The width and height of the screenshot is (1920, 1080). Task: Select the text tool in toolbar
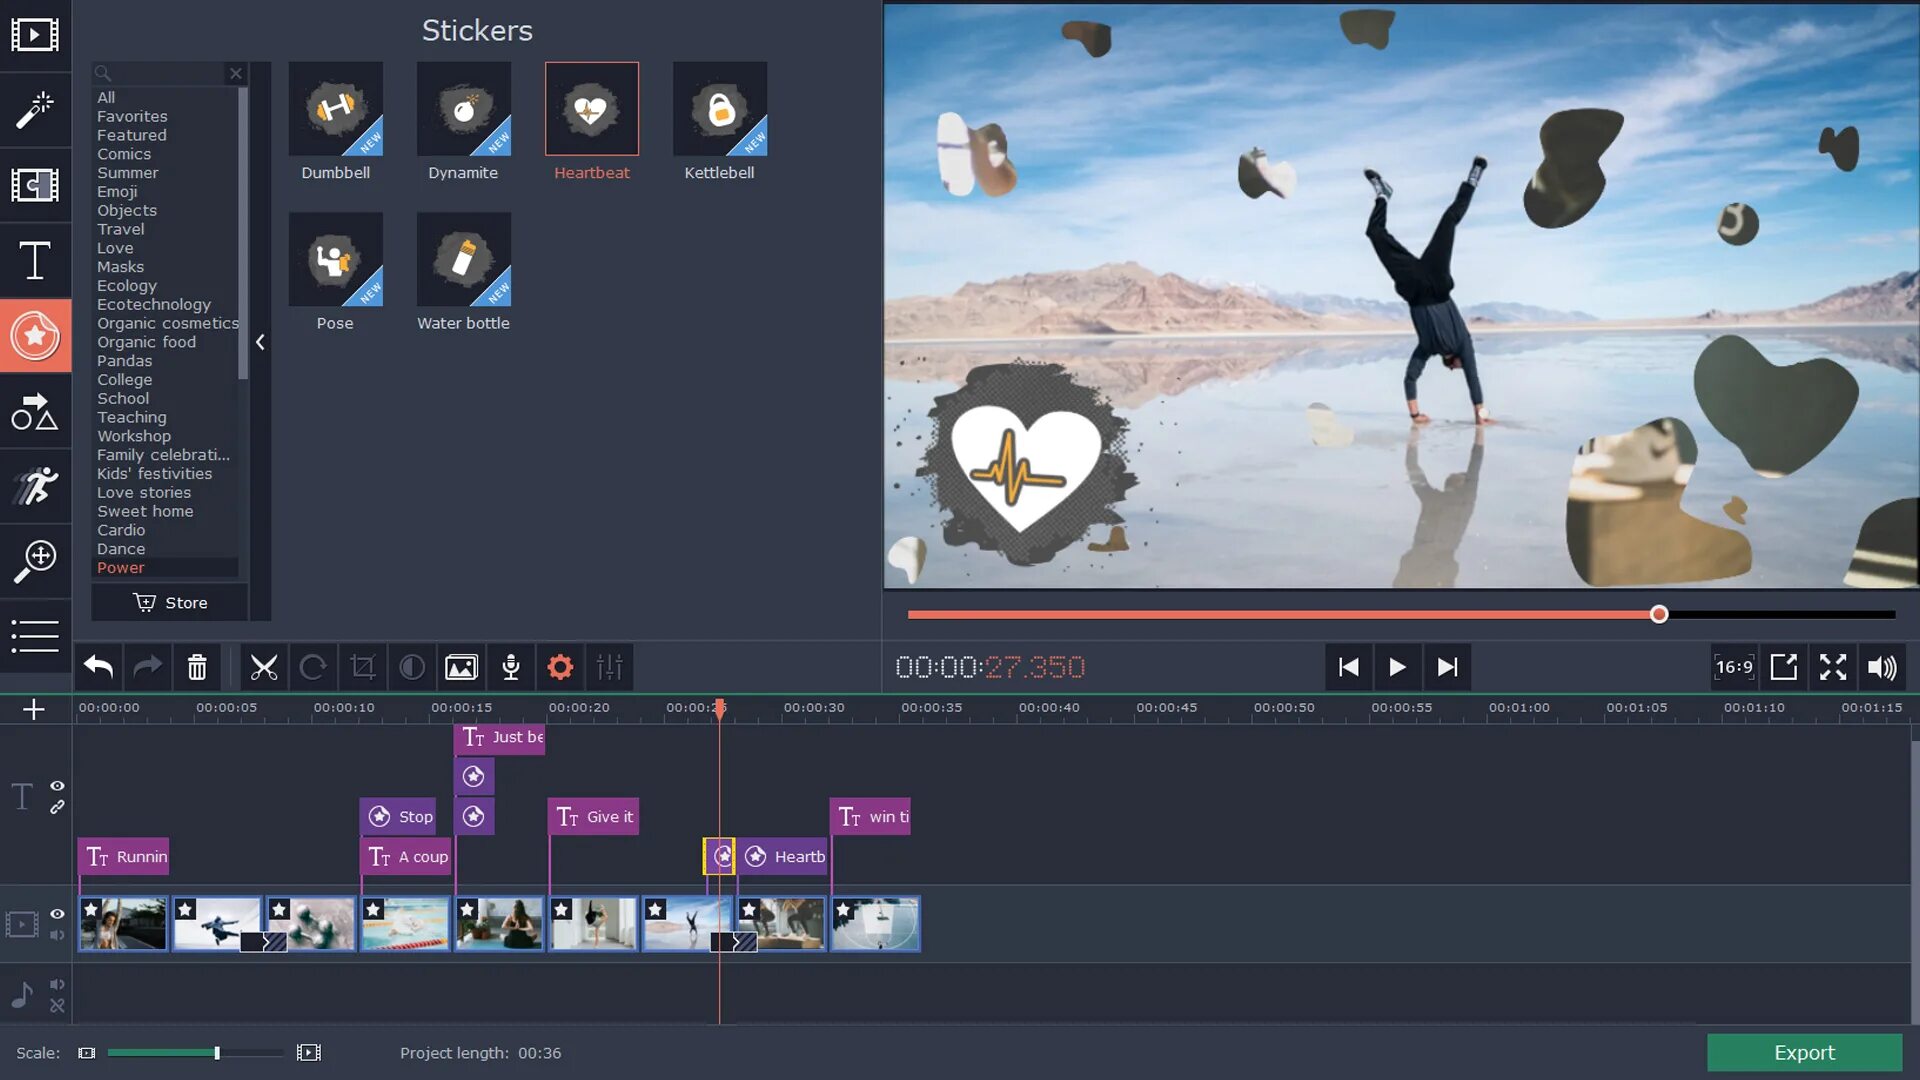[x=36, y=260]
